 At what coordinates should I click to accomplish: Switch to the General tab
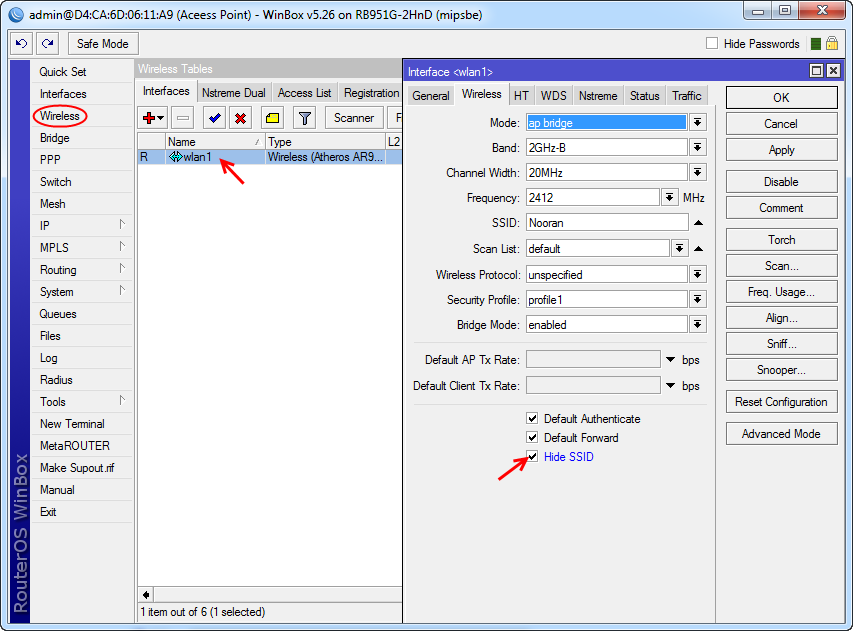tap(430, 96)
